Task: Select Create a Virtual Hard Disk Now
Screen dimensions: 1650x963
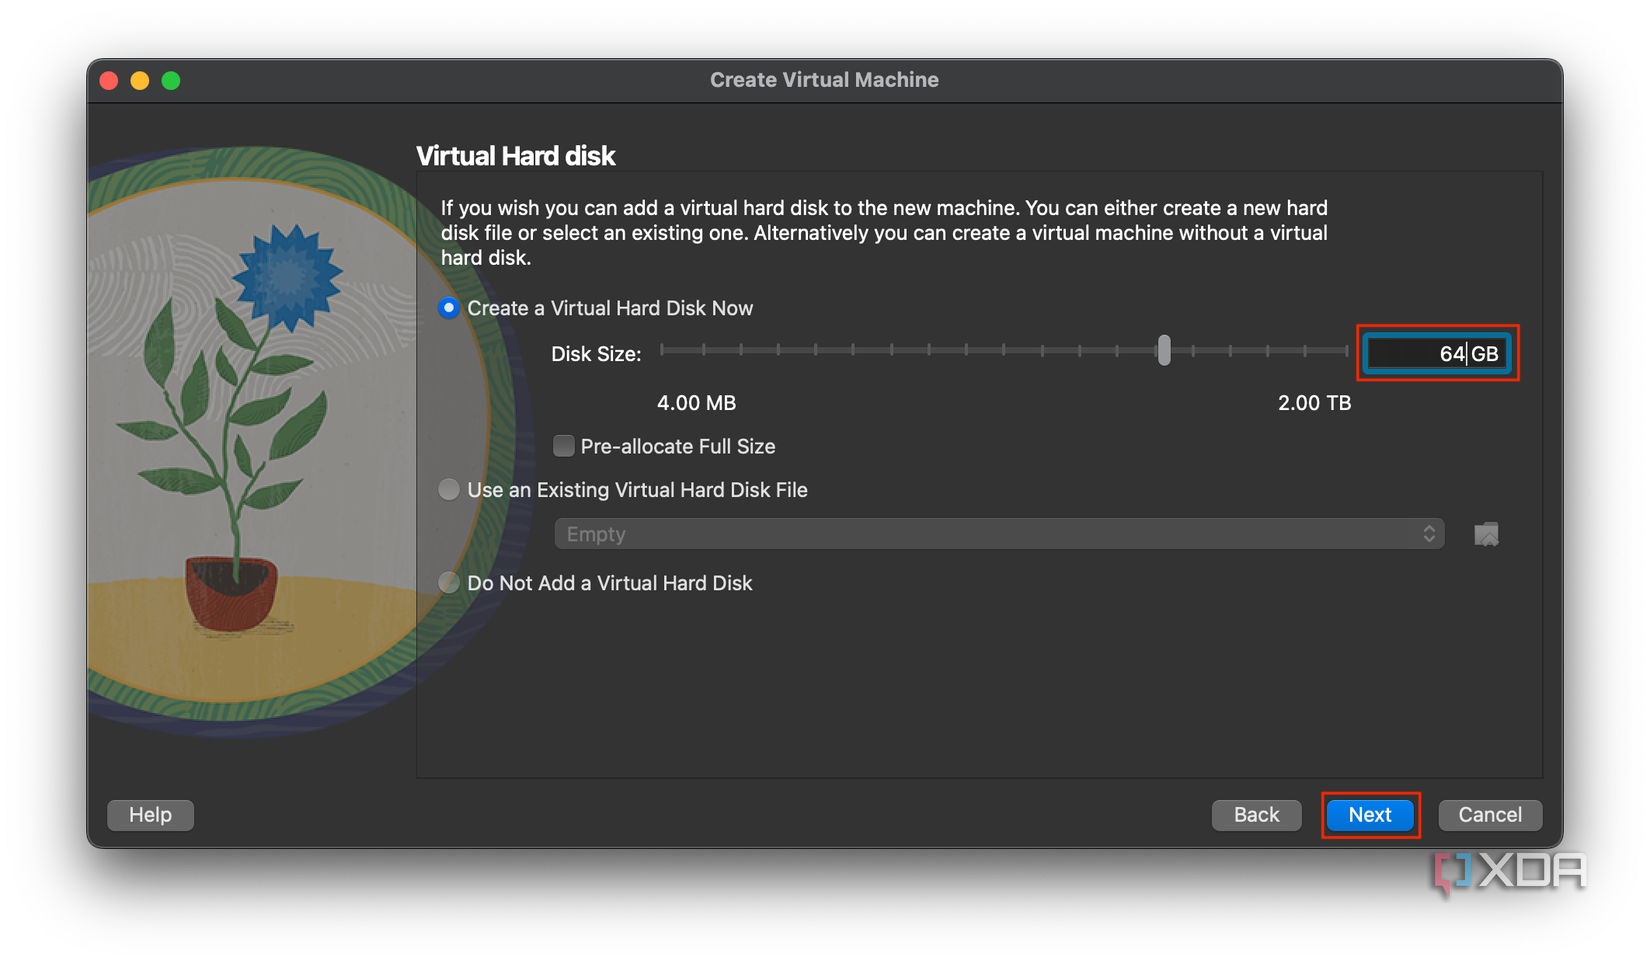Action: point(449,308)
